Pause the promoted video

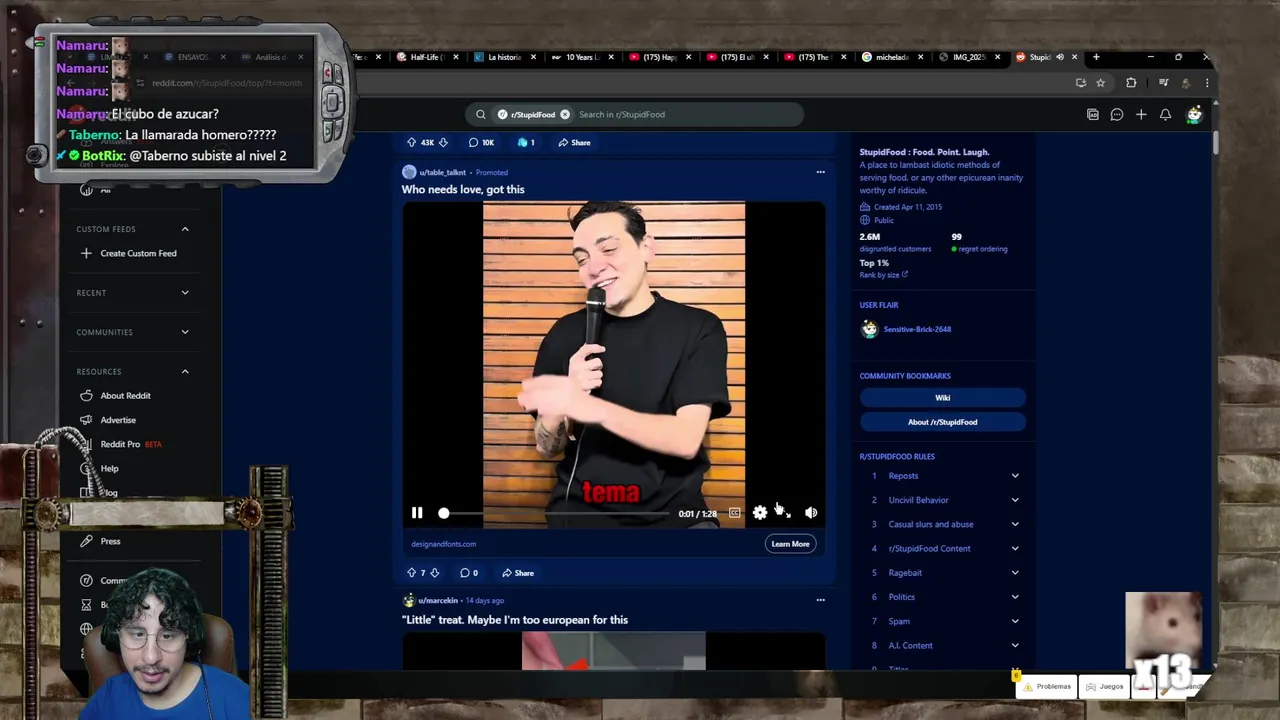[x=417, y=513]
